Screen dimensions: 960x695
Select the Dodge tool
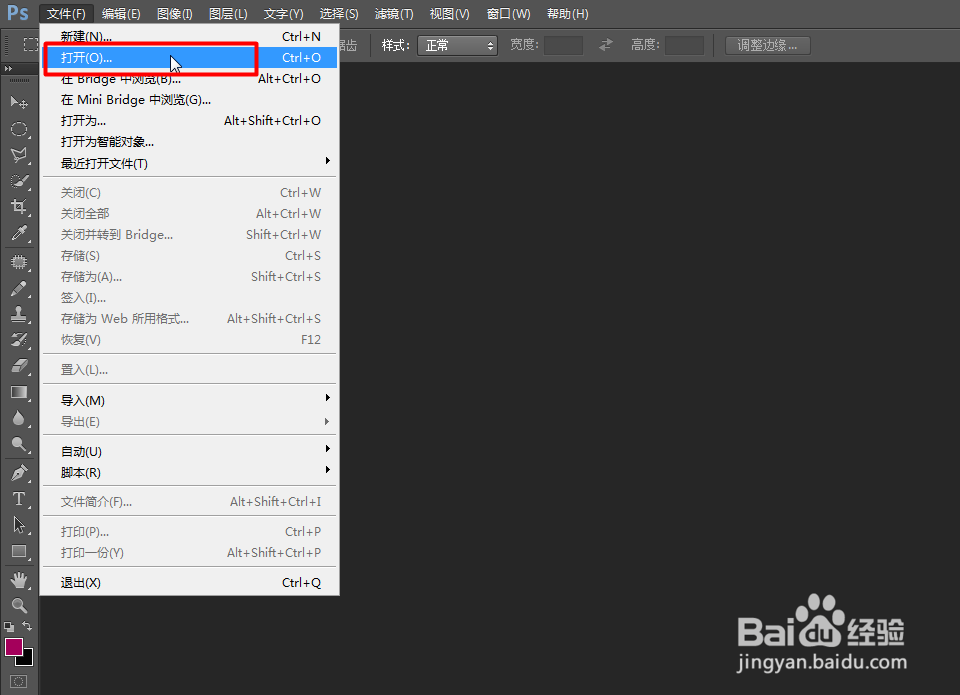coord(19,444)
